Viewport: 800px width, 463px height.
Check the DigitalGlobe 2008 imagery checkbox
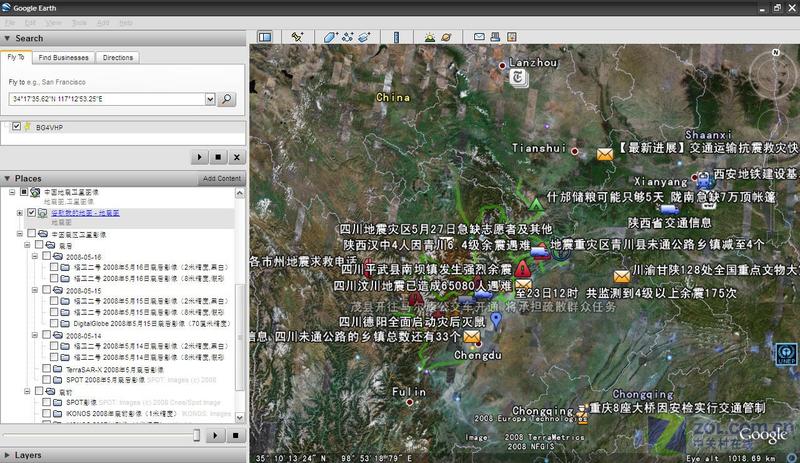54,323
